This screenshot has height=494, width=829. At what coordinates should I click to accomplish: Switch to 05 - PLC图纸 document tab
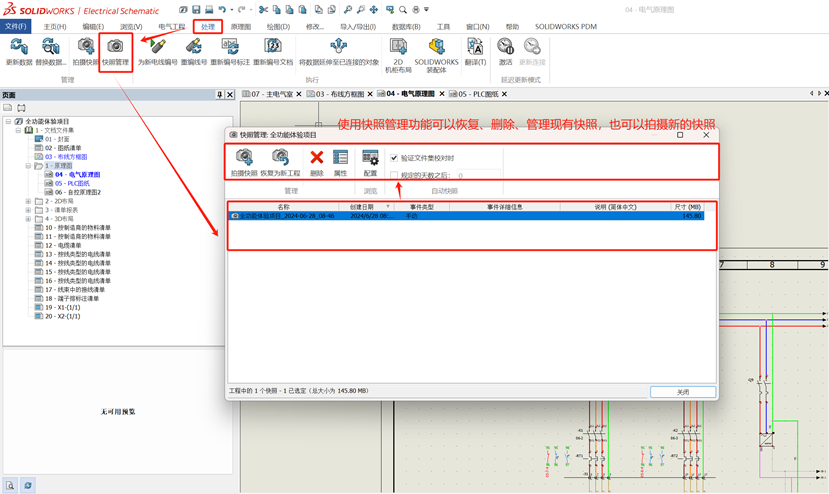478,94
